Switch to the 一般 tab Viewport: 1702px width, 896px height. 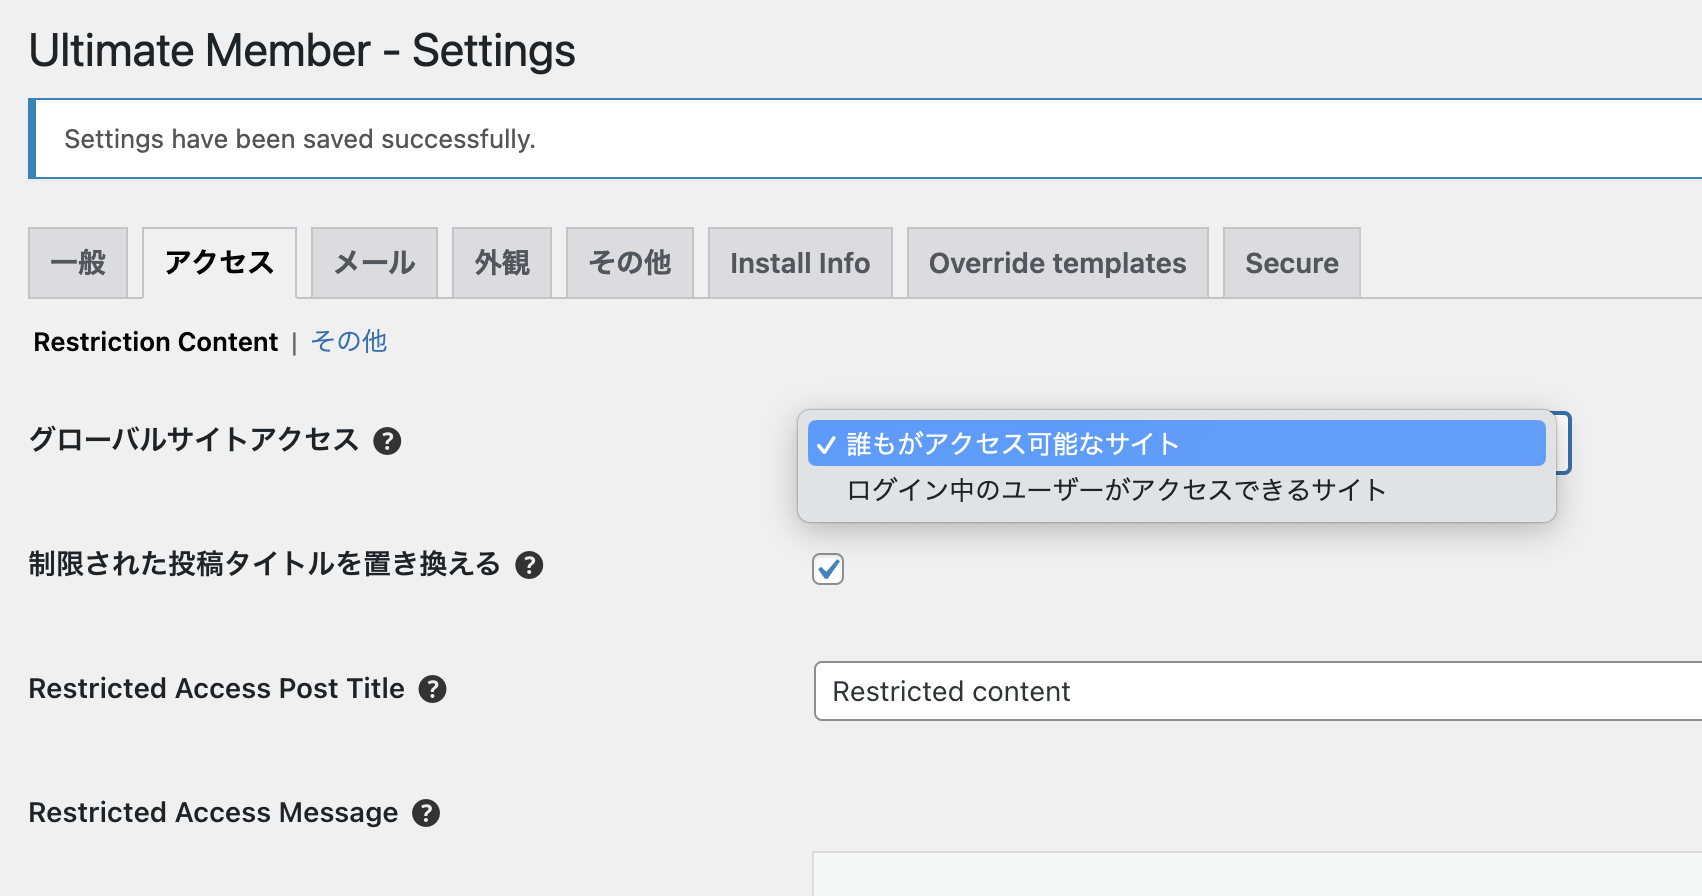(x=78, y=263)
